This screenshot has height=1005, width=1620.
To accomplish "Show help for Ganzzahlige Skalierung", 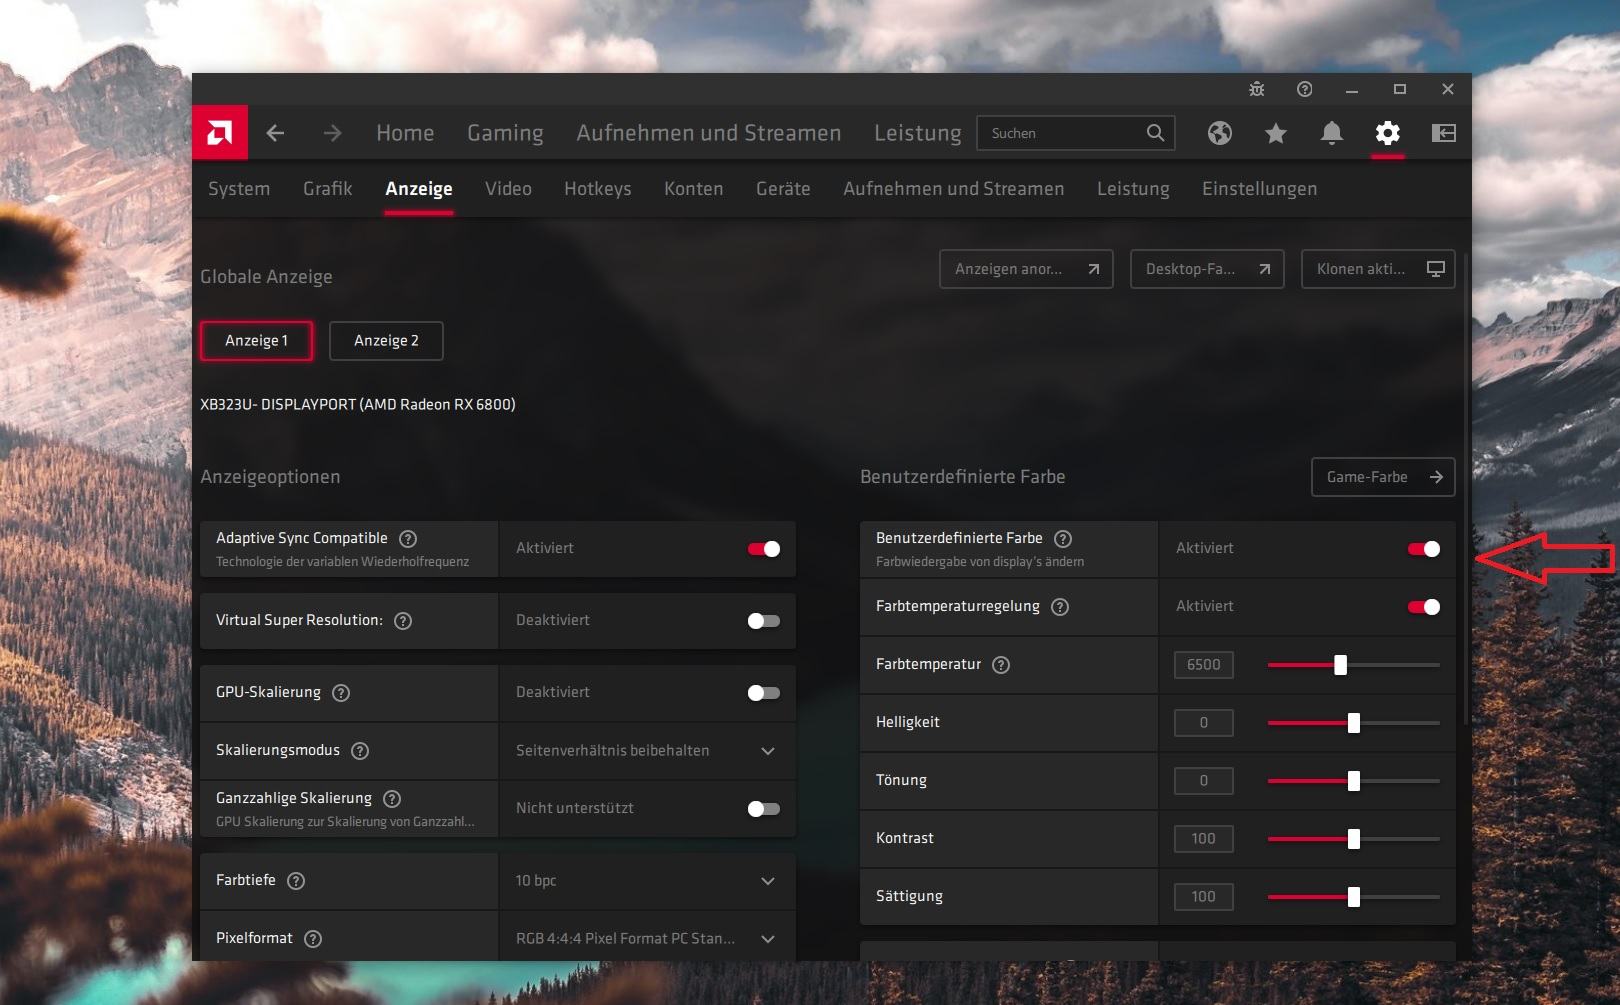I will 392,799.
